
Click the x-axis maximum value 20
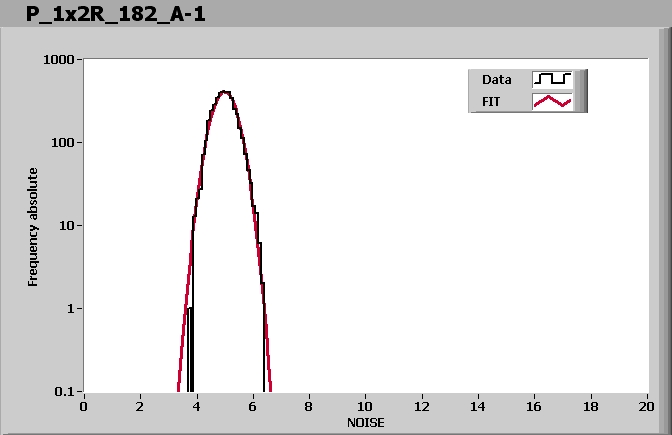pos(646,407)
